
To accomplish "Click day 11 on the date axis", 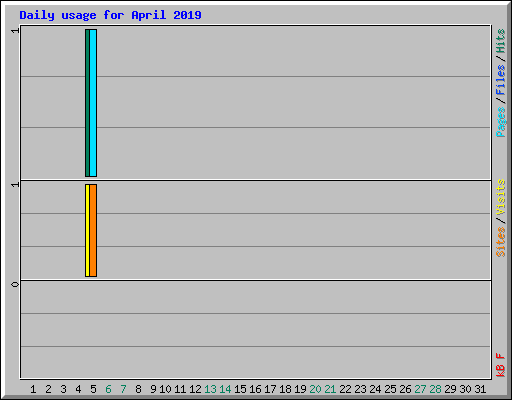I will (180, 389).
